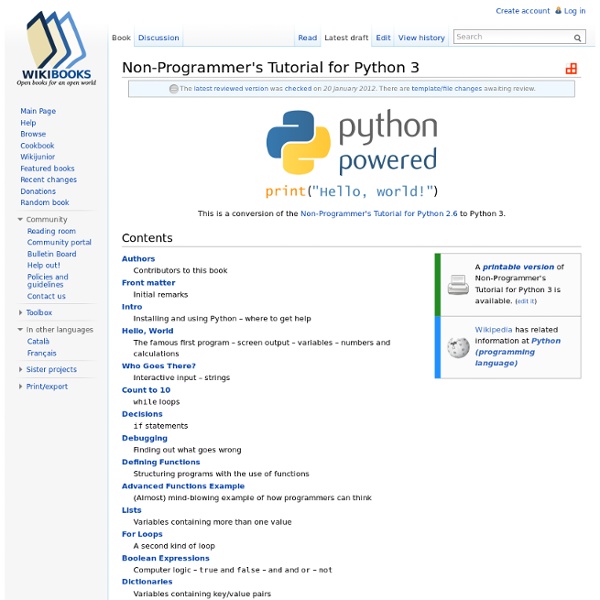Click the printer icon in the side box
The height and width of the screenshot is (600, 600).
click(x=458, y=285)
